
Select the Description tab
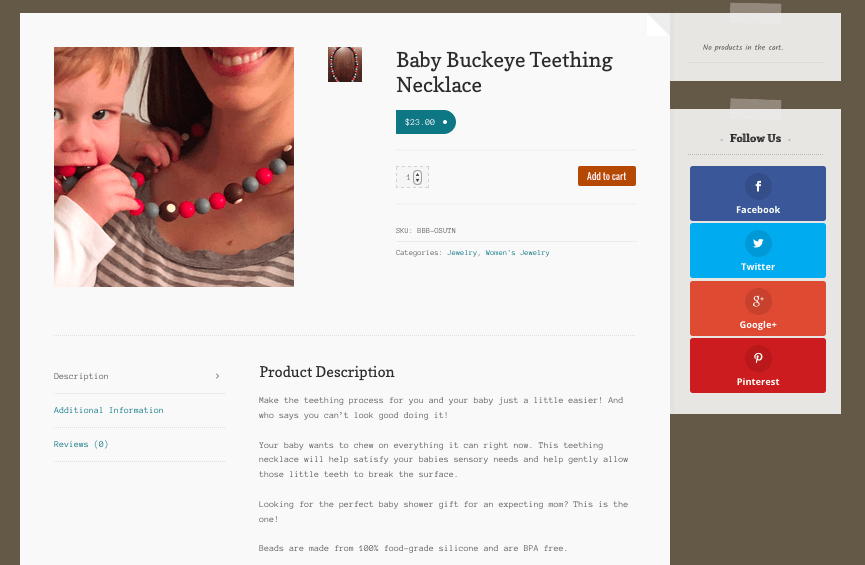(x=81, y=376)
